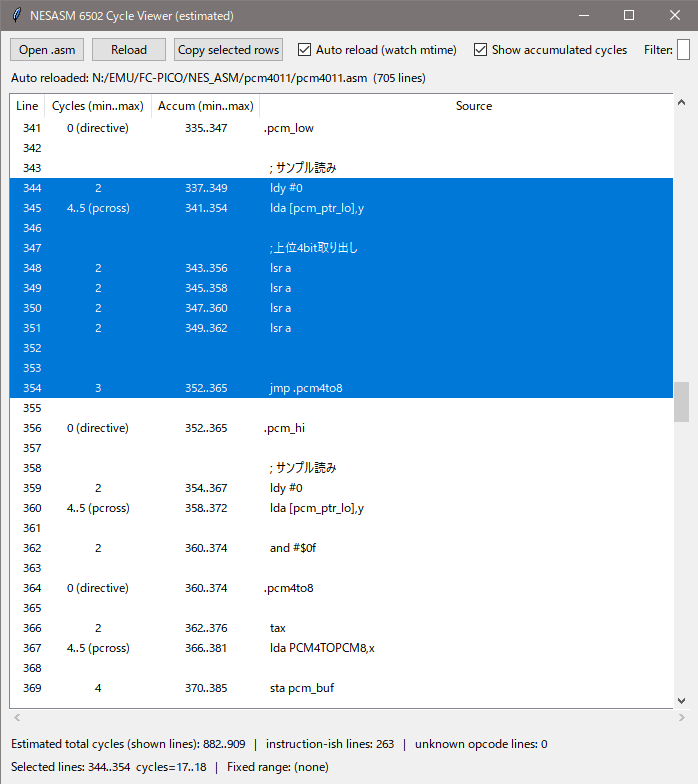
Task: Minimize the Cycle Viewer window
Action: [x=584, y=16]
